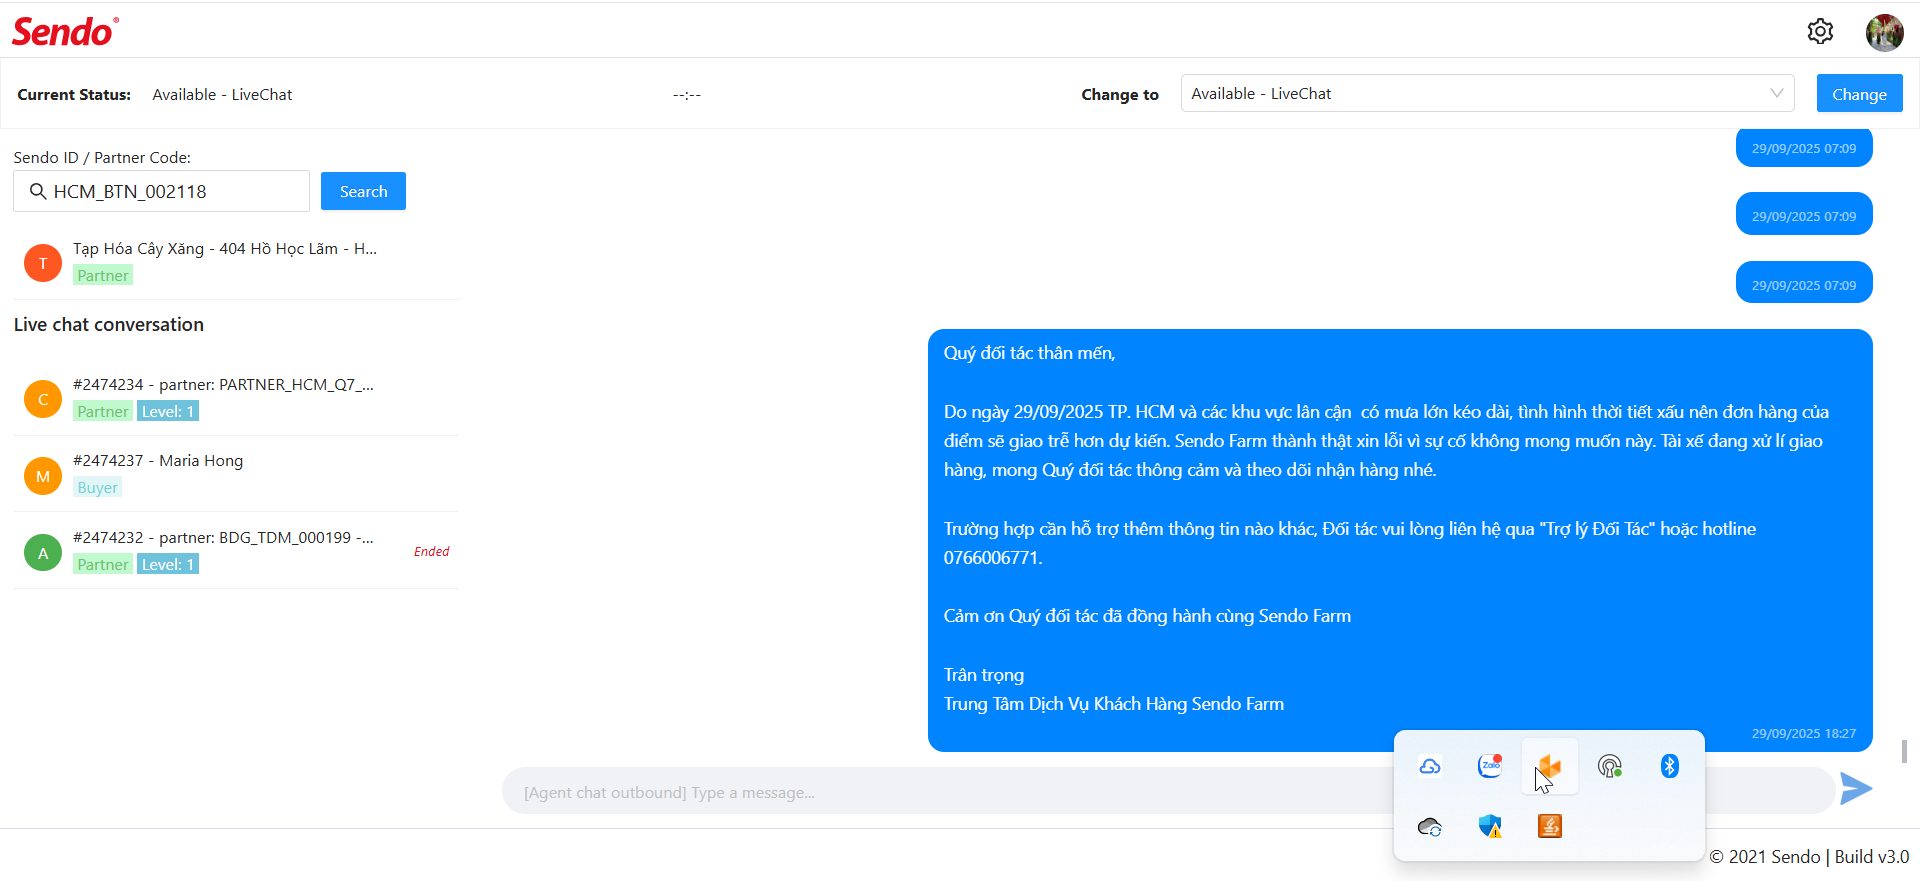1920x881 pixels.
Task: Click the Buyer tag under Maria Hong
Action: tap(97, 487)
